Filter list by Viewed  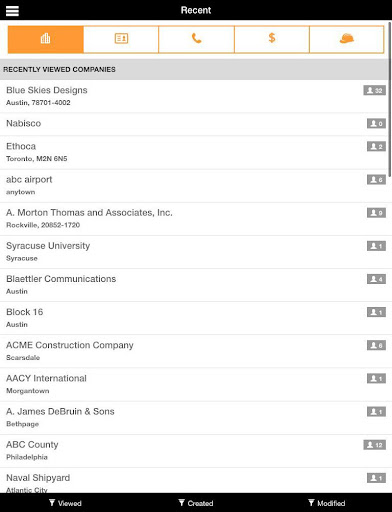(x=65, y=503)
